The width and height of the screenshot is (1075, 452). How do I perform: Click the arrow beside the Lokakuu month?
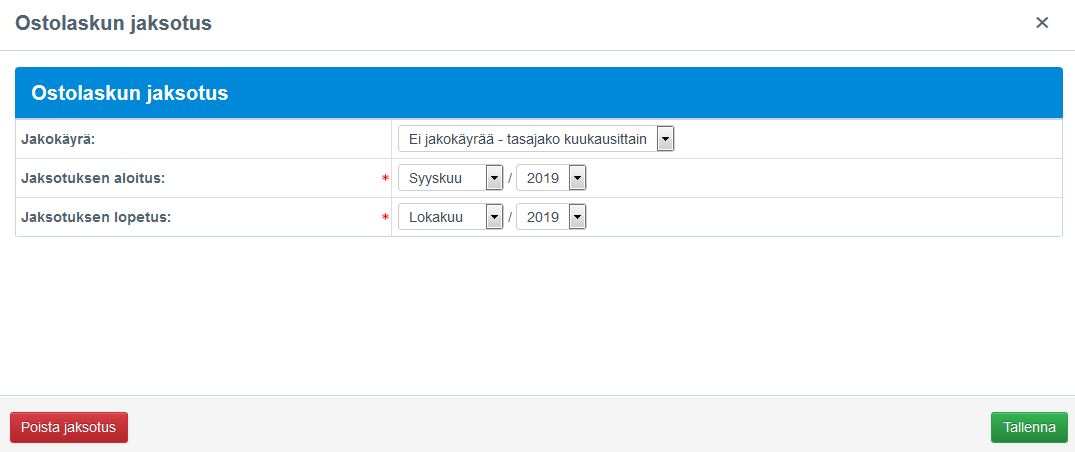[x=494, y=217]
